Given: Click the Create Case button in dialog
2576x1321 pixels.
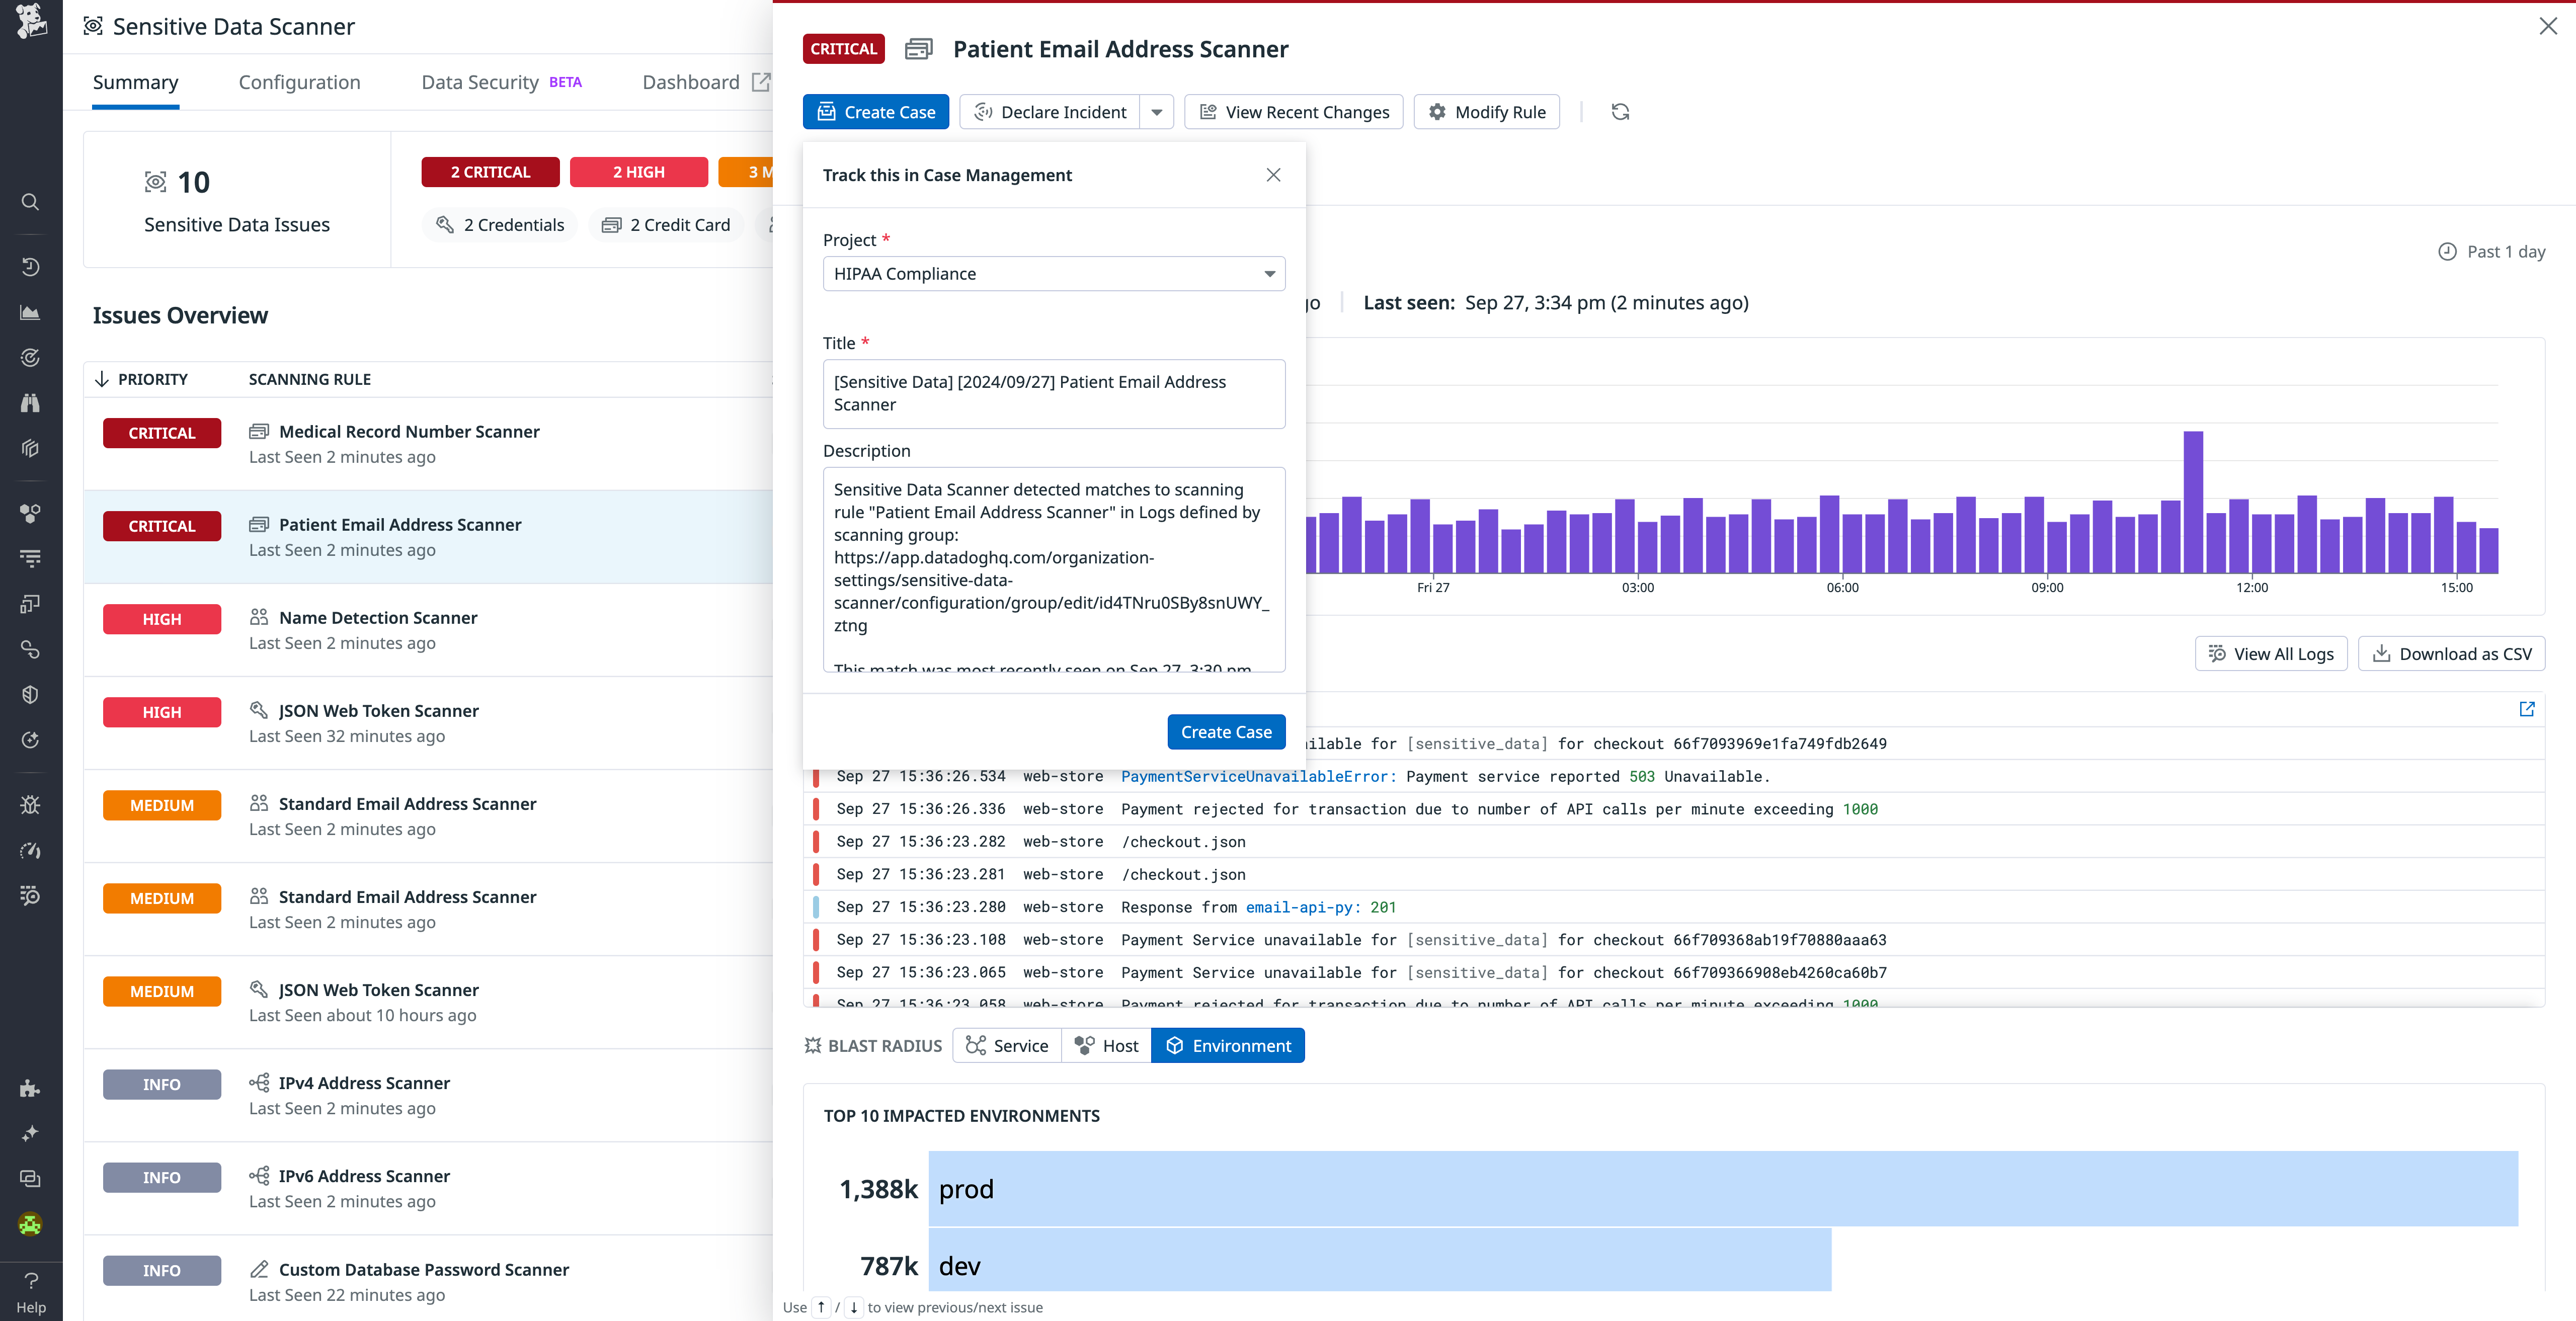Looking at the screenshot, I should coord(1226,731).
